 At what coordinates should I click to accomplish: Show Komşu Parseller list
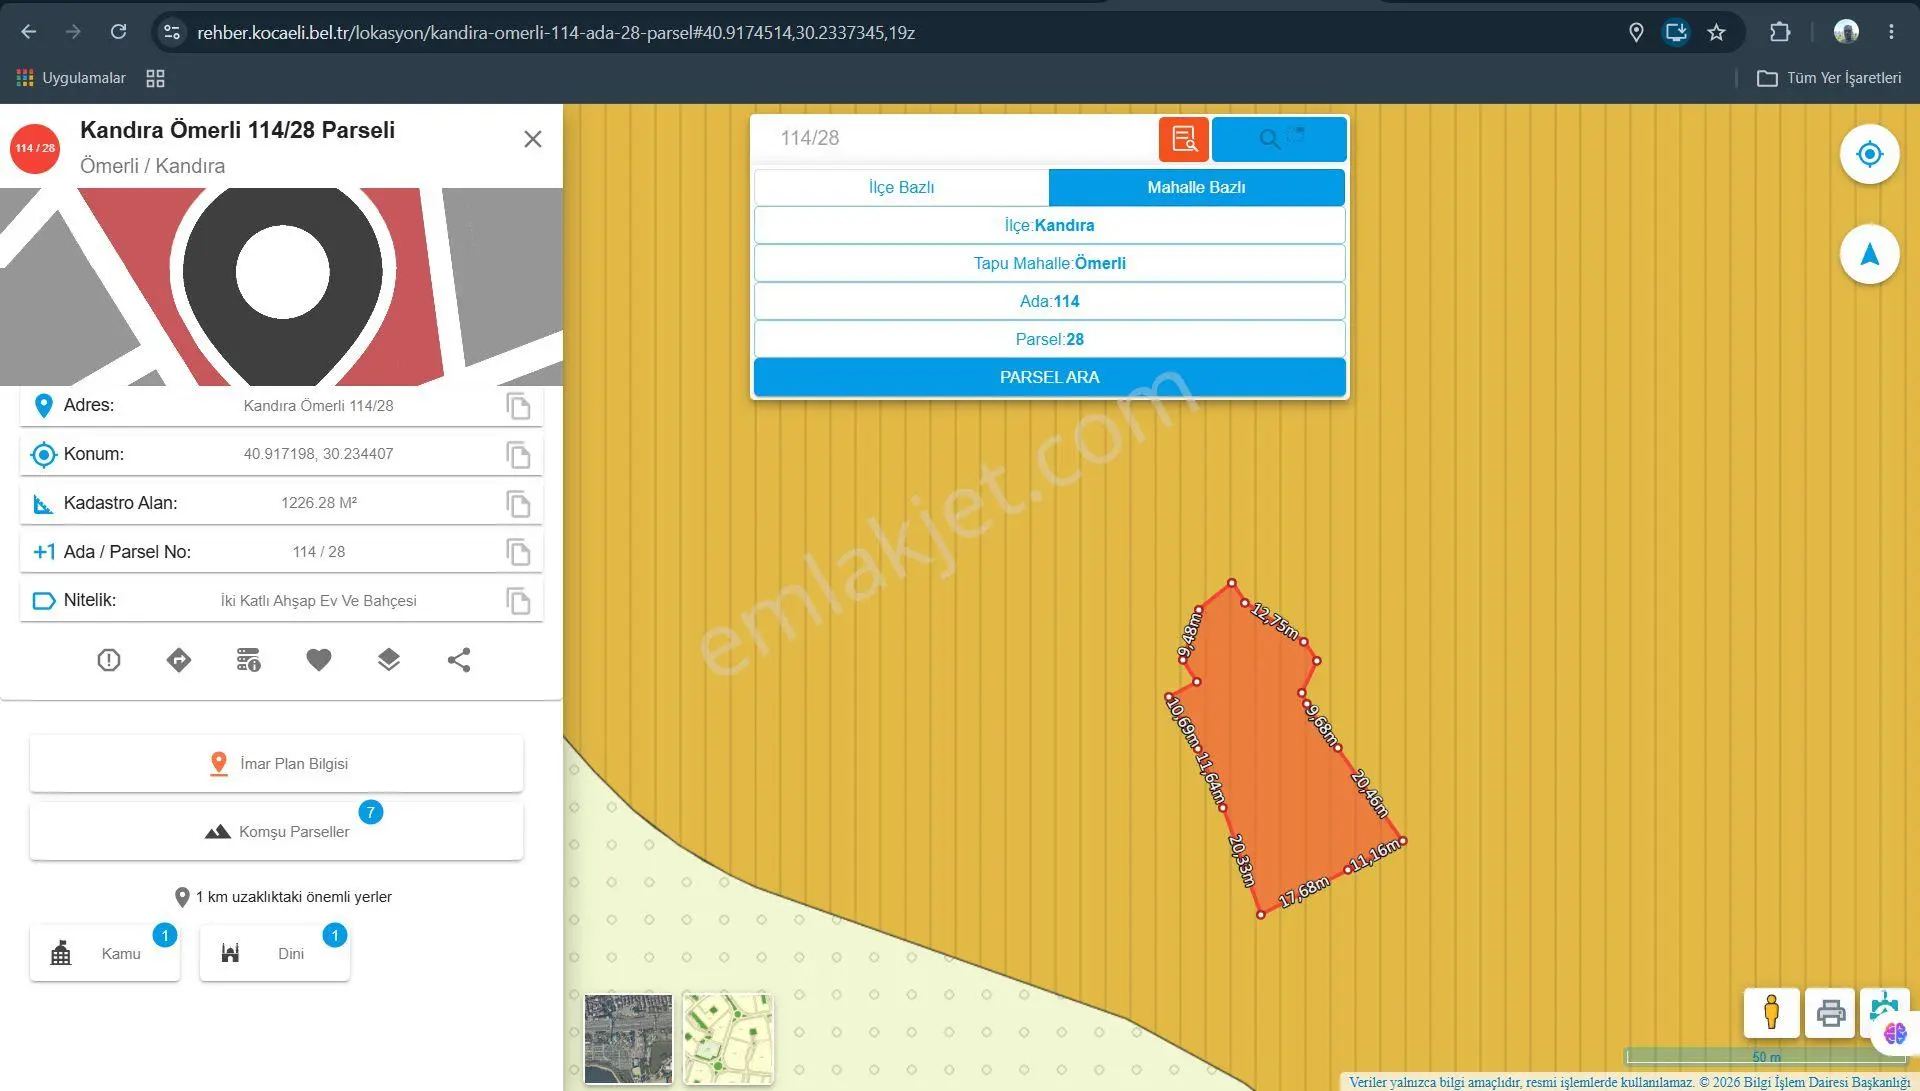276,831
